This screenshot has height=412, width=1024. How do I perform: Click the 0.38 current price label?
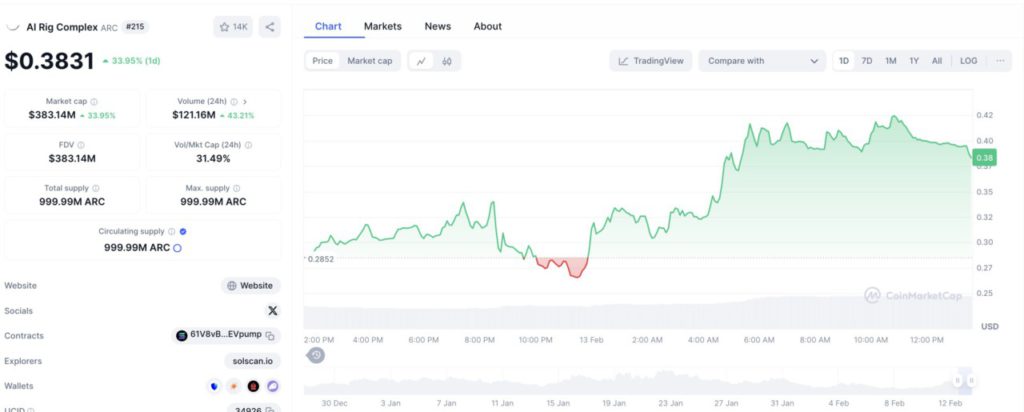[983, 157]
